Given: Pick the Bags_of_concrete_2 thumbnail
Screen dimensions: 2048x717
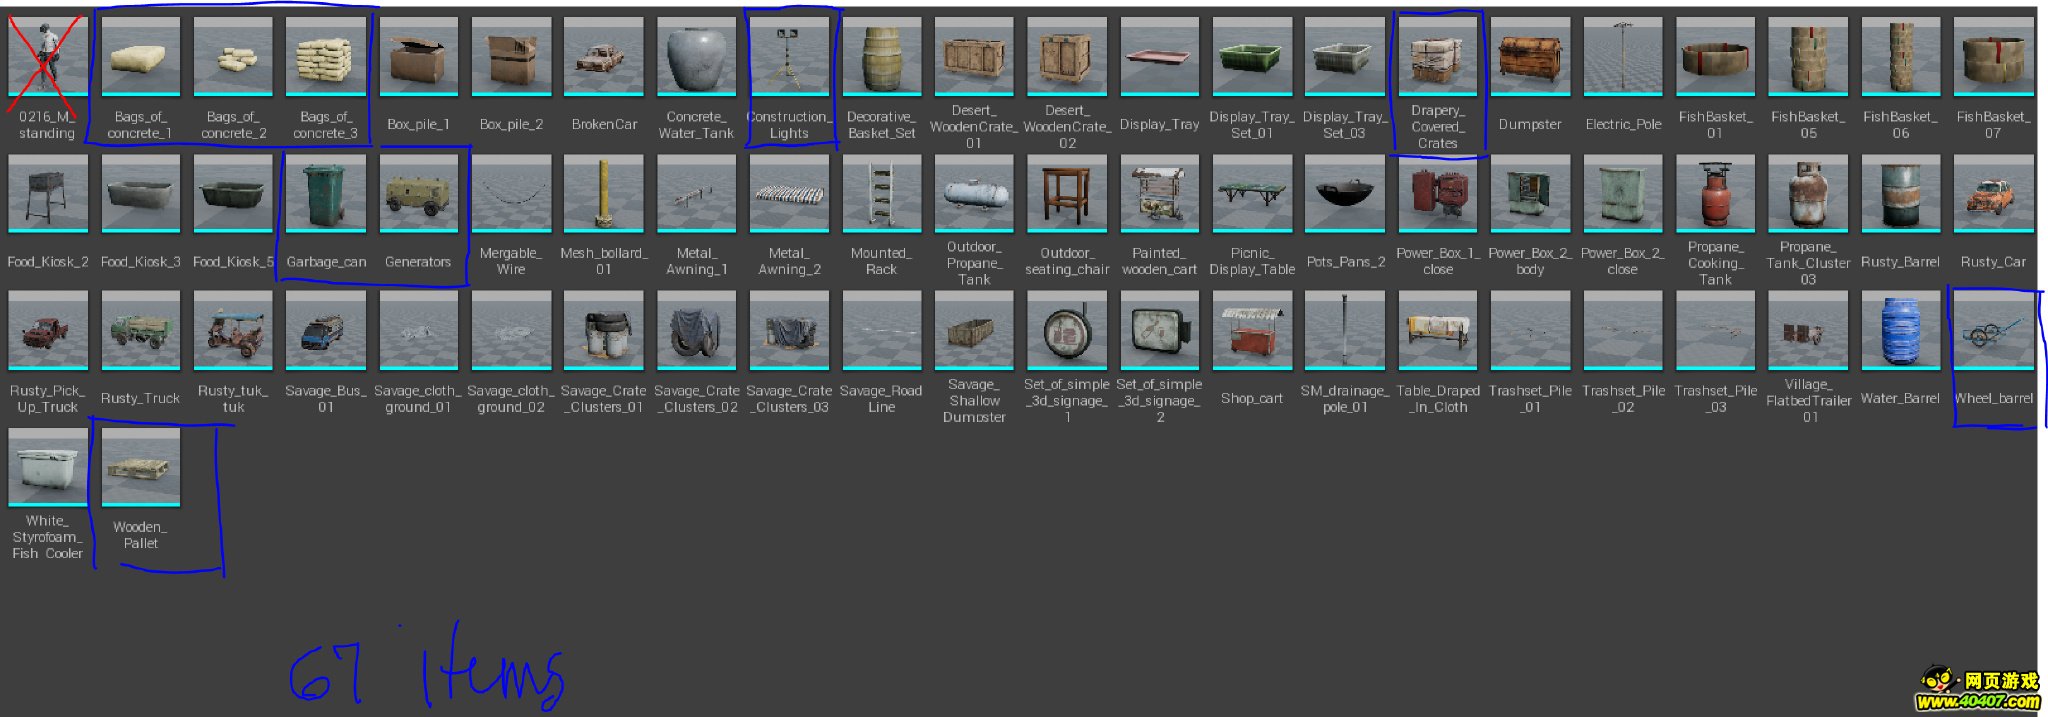Looking at the screenshot, I should (233, 56).
